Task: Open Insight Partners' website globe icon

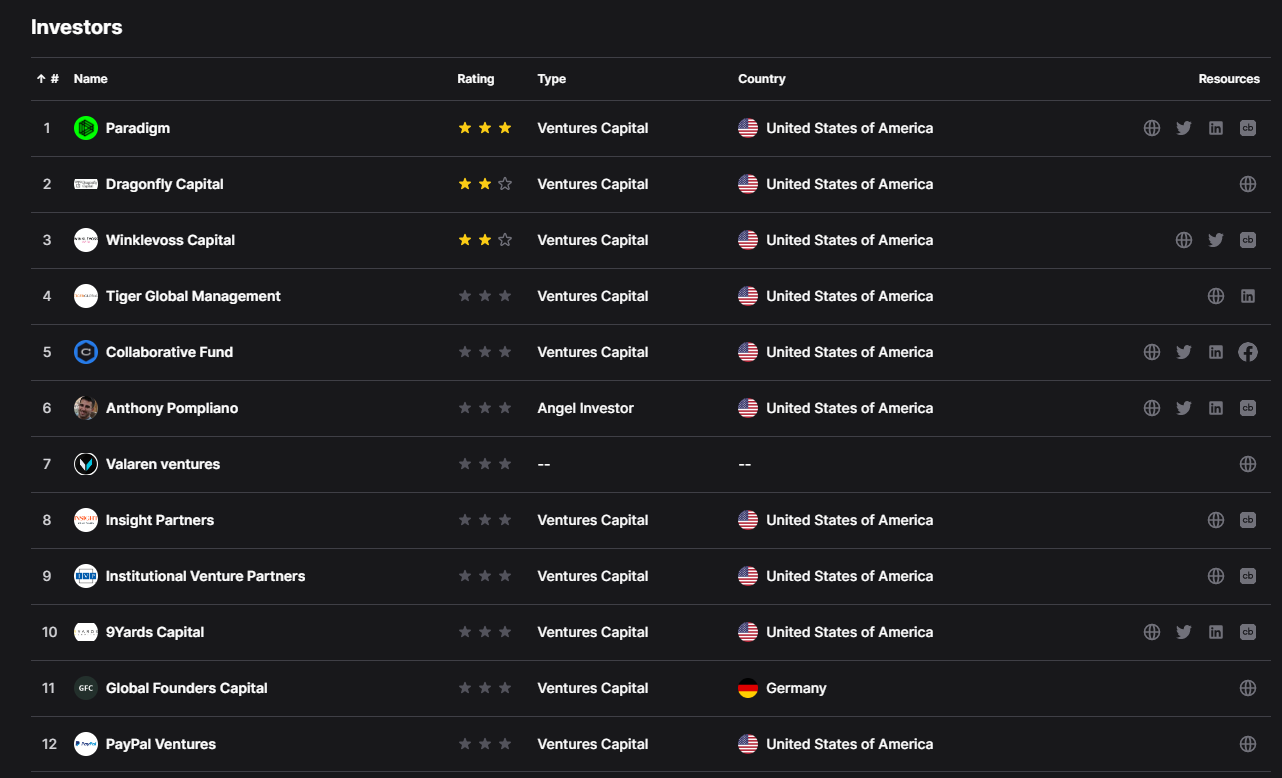Action: (1216, 520)
